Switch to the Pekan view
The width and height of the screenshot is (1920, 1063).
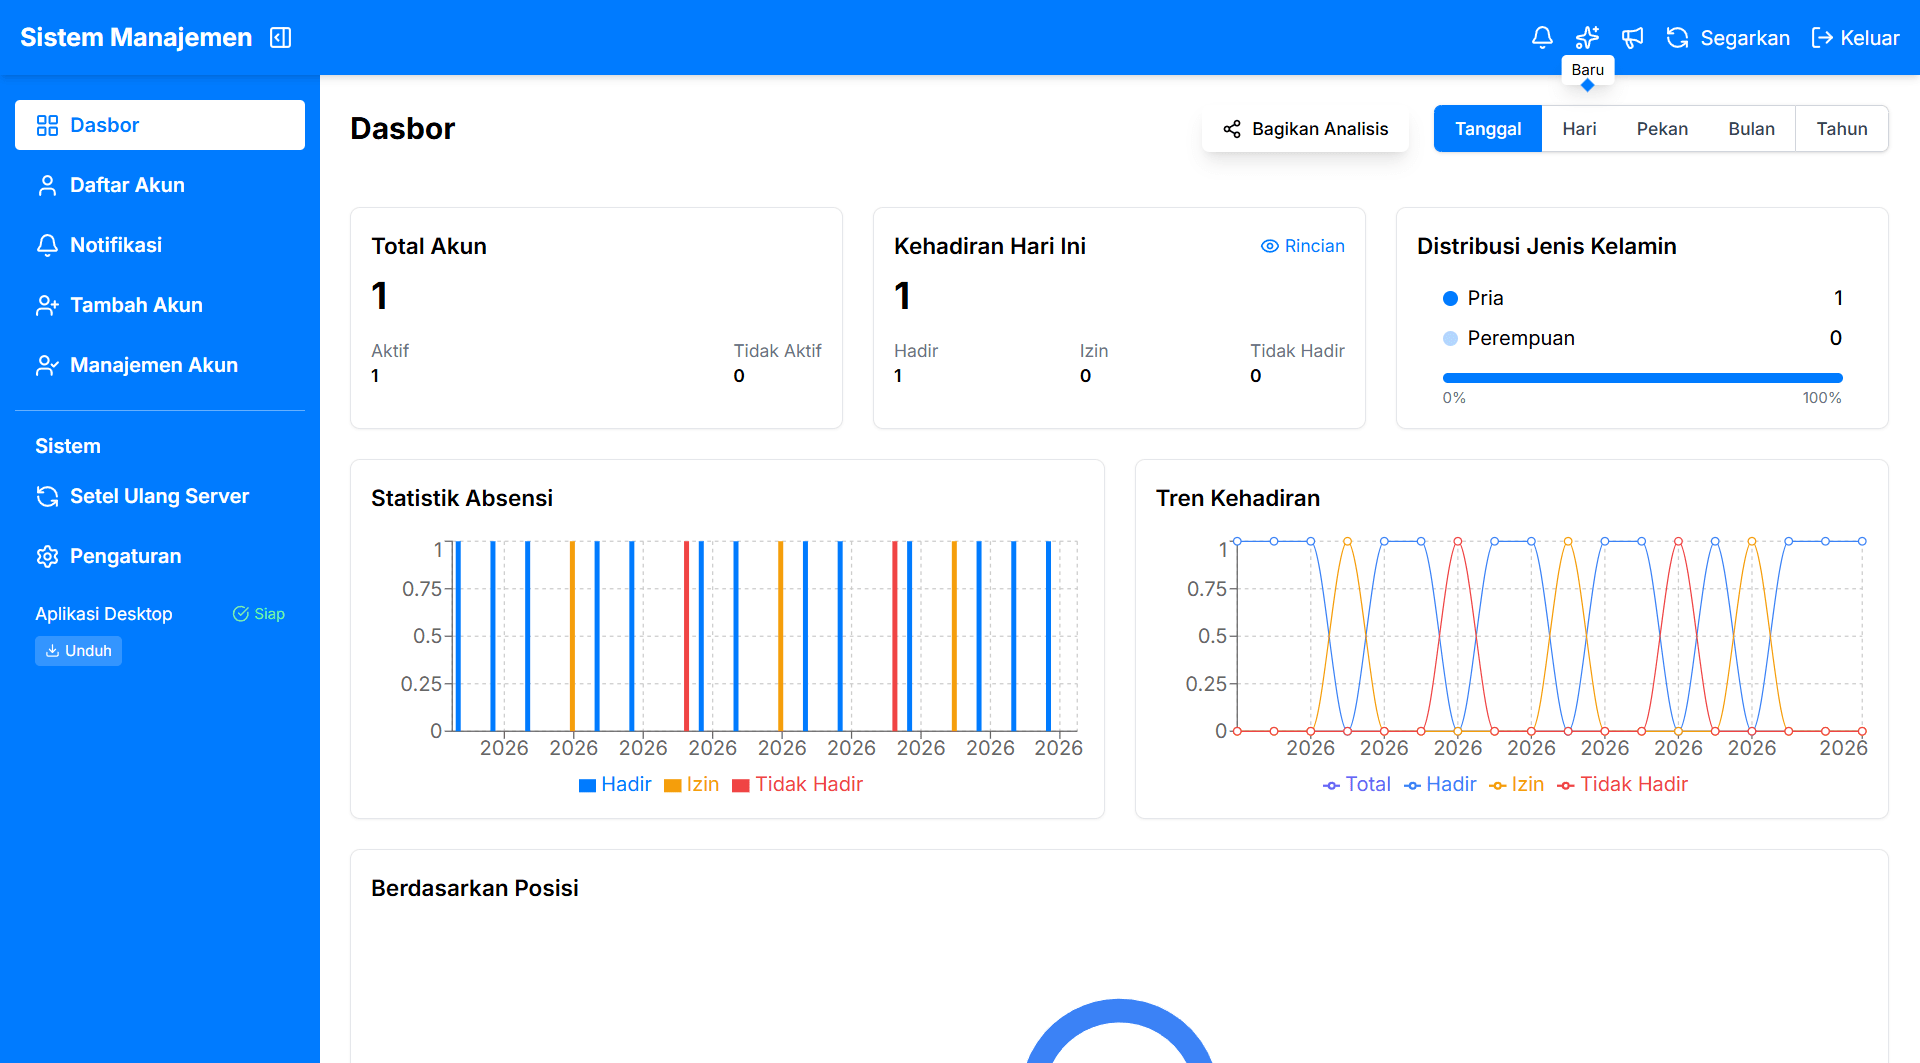click(x=1662, y=128)
